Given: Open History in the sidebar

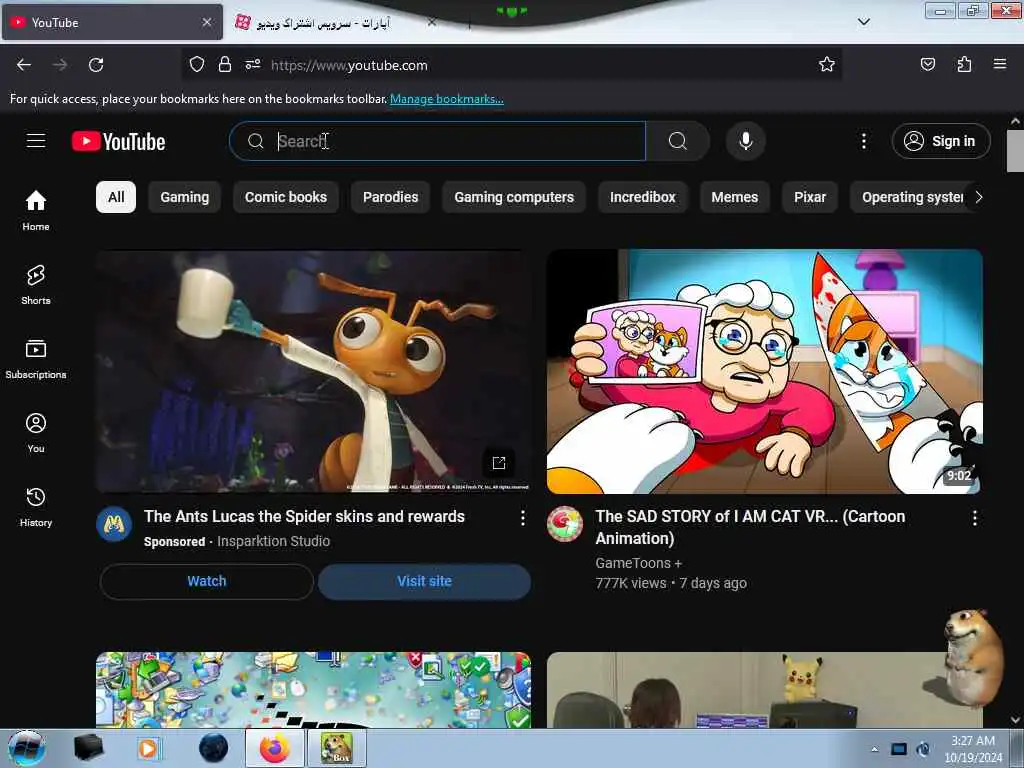Looking at the screenshot, I should [x=36, y=507].
